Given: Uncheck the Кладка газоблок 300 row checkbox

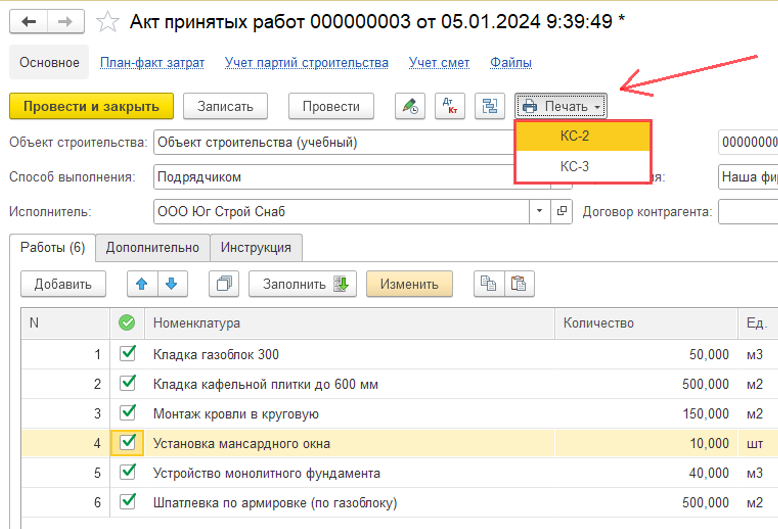Looking at the screenshot, I should 127,354.
